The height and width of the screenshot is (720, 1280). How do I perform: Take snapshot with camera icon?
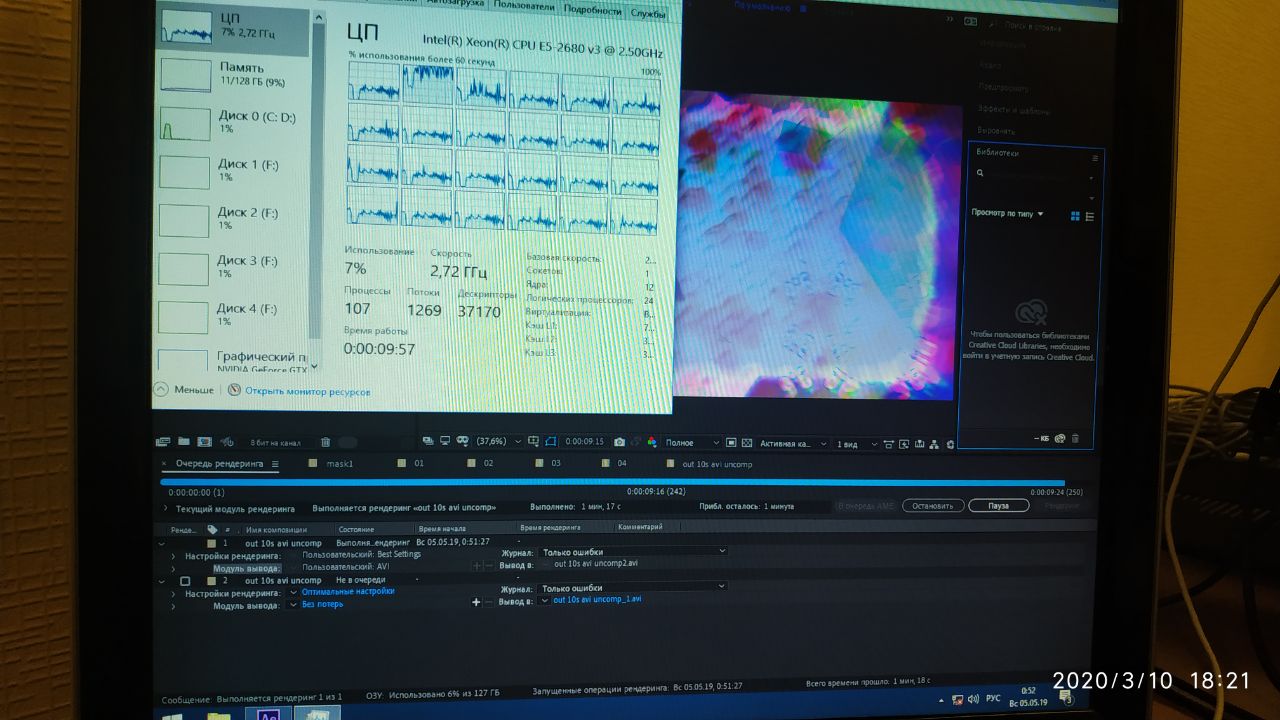(620, 441)
